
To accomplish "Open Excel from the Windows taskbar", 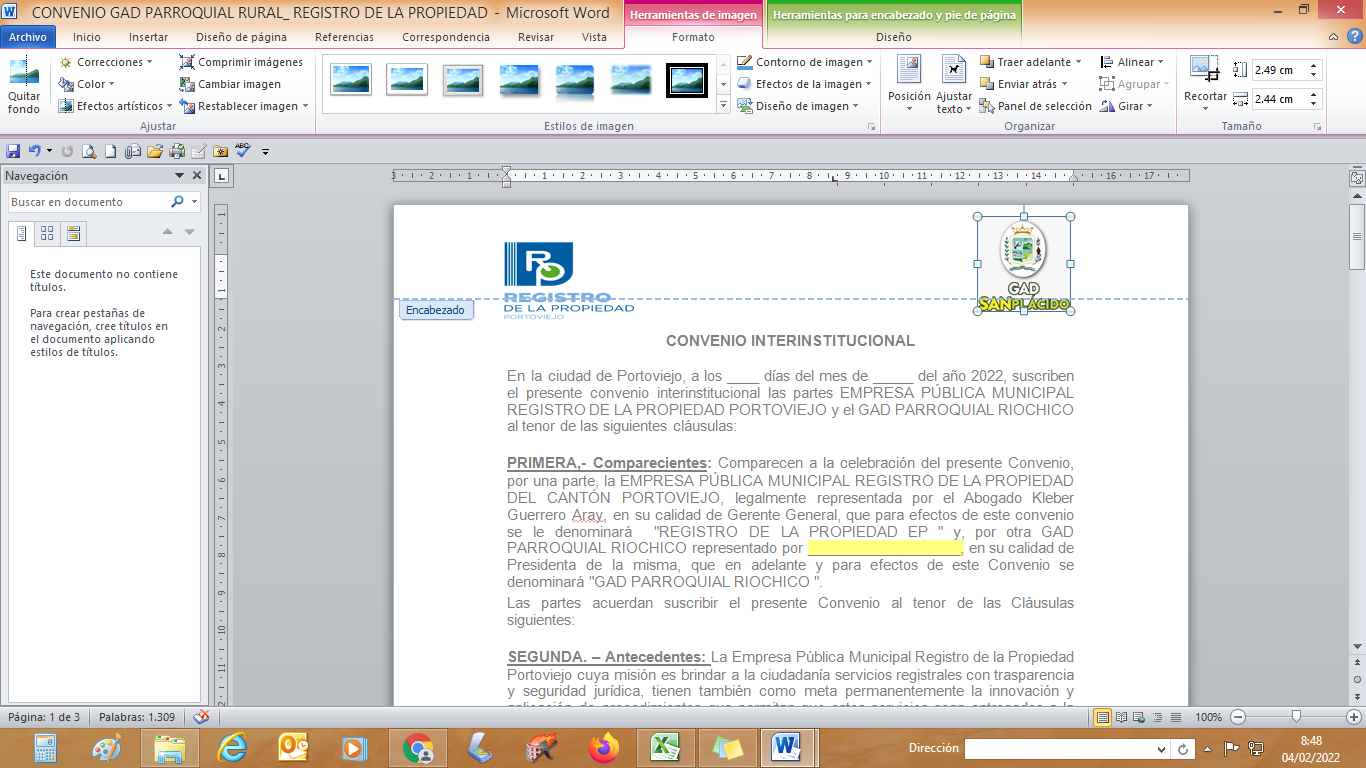I will [x=665, y=747].
